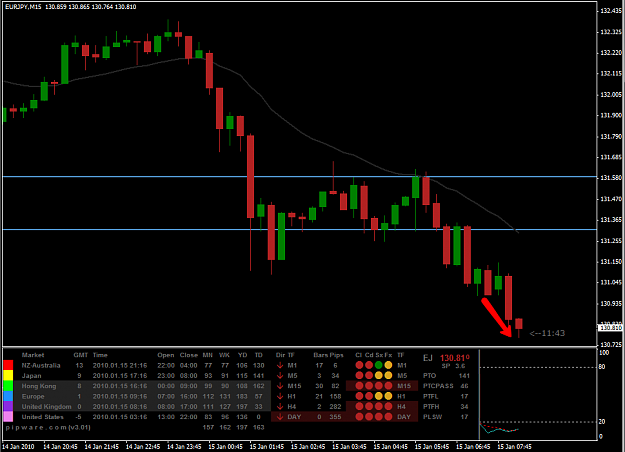This screenshot has height=452, width=625.
Task: Click the PTFL 17 entry
Action: tap(446, 396)
